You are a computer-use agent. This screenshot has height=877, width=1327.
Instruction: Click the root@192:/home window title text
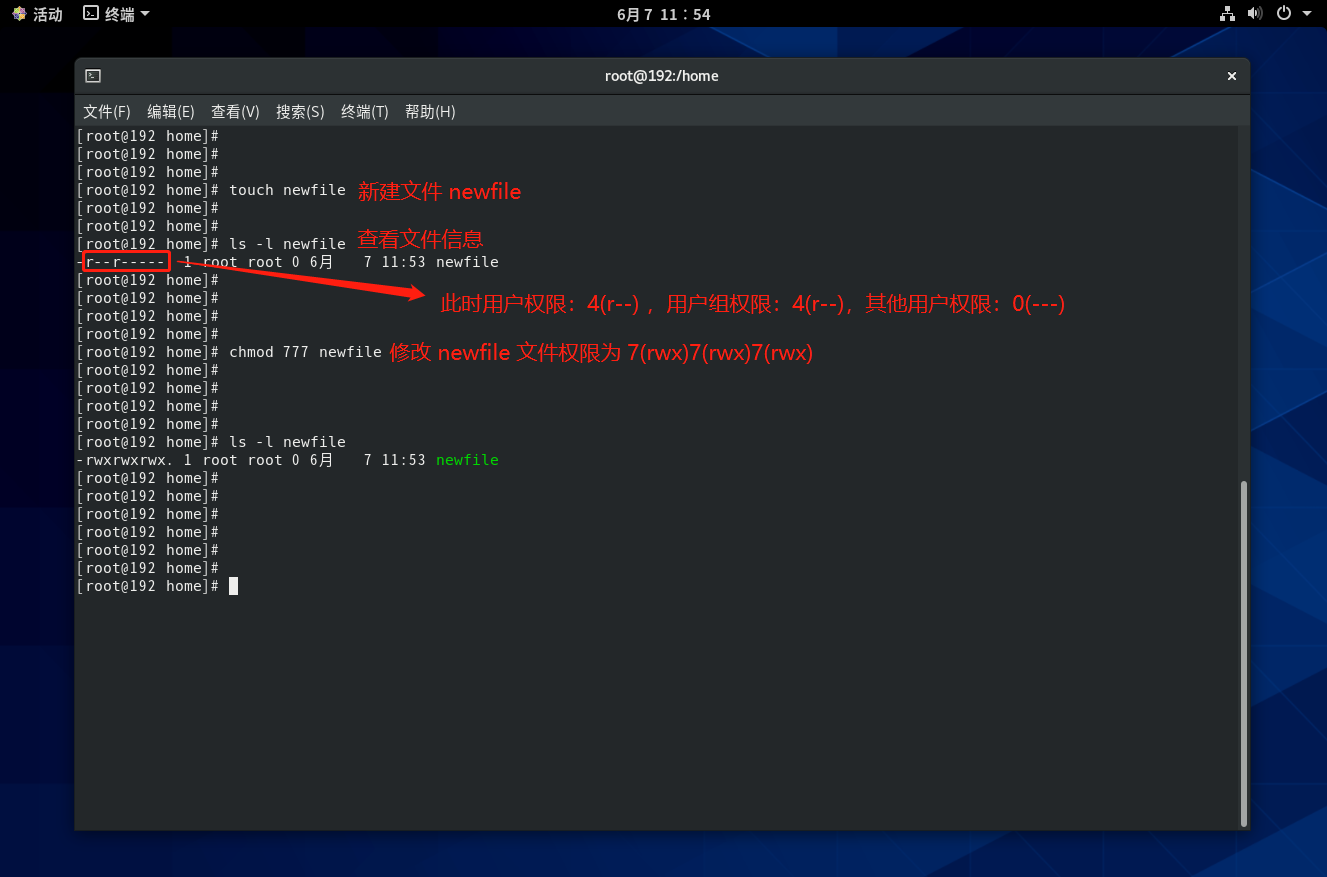click(661, 76)
